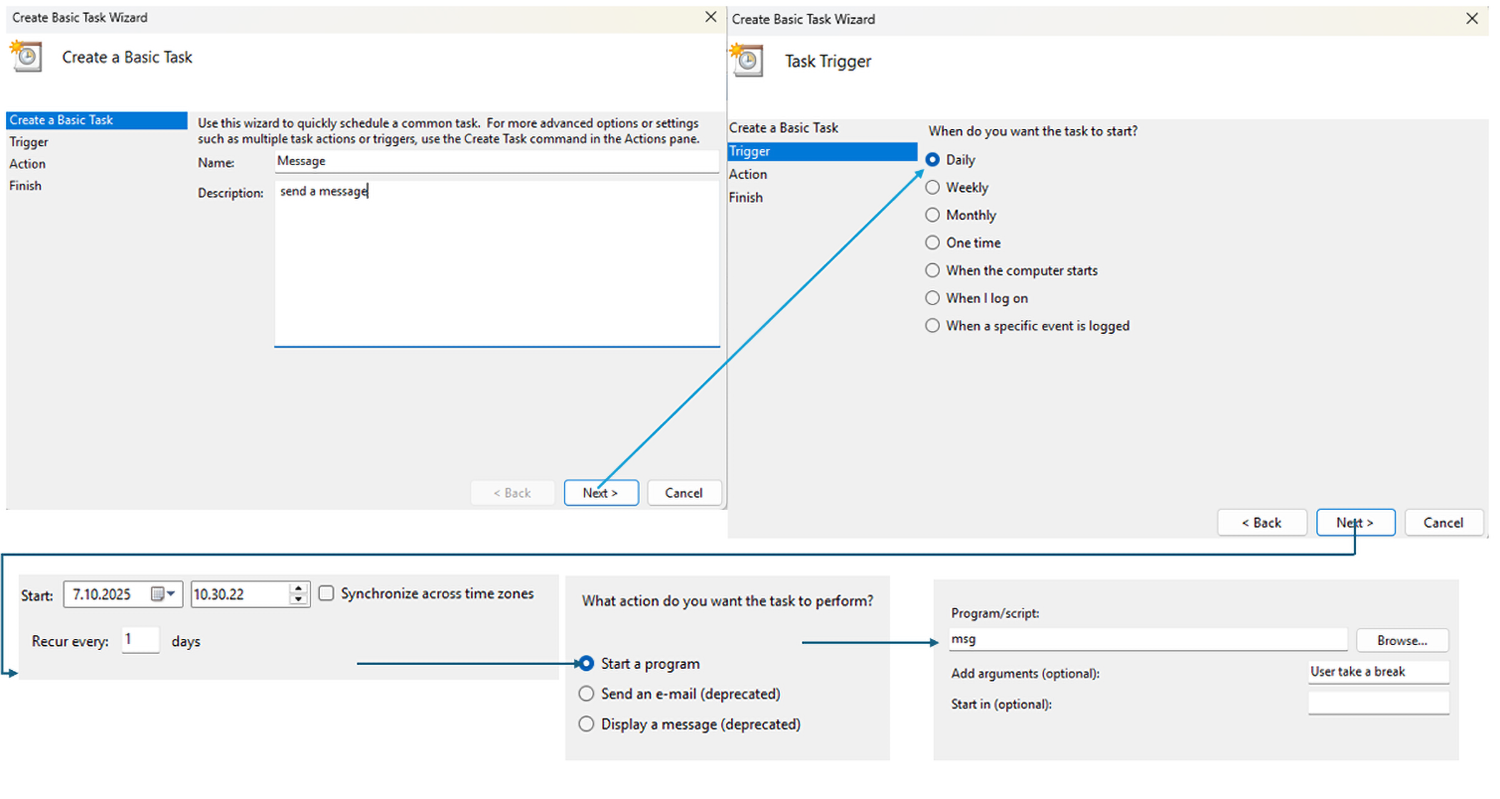Open the Start date calendar dropdown
The image size is (1500, 799).
click(163, 594)
